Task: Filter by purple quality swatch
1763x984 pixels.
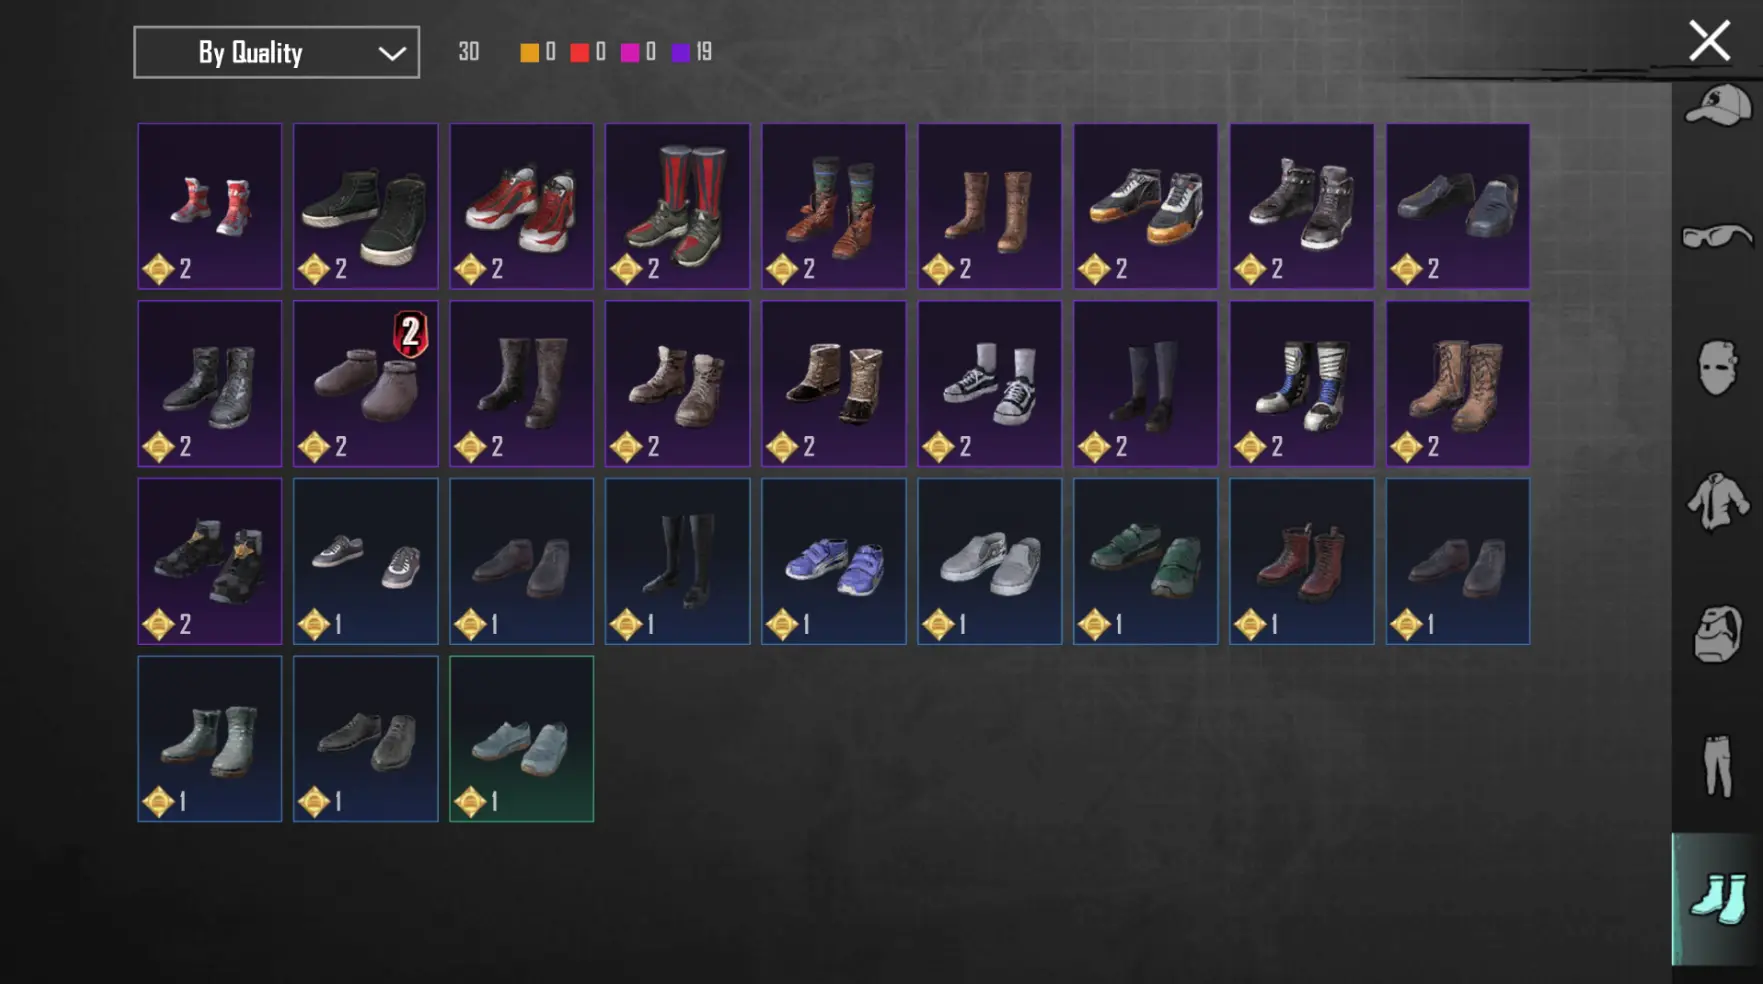Action: [x=681, y=52]
